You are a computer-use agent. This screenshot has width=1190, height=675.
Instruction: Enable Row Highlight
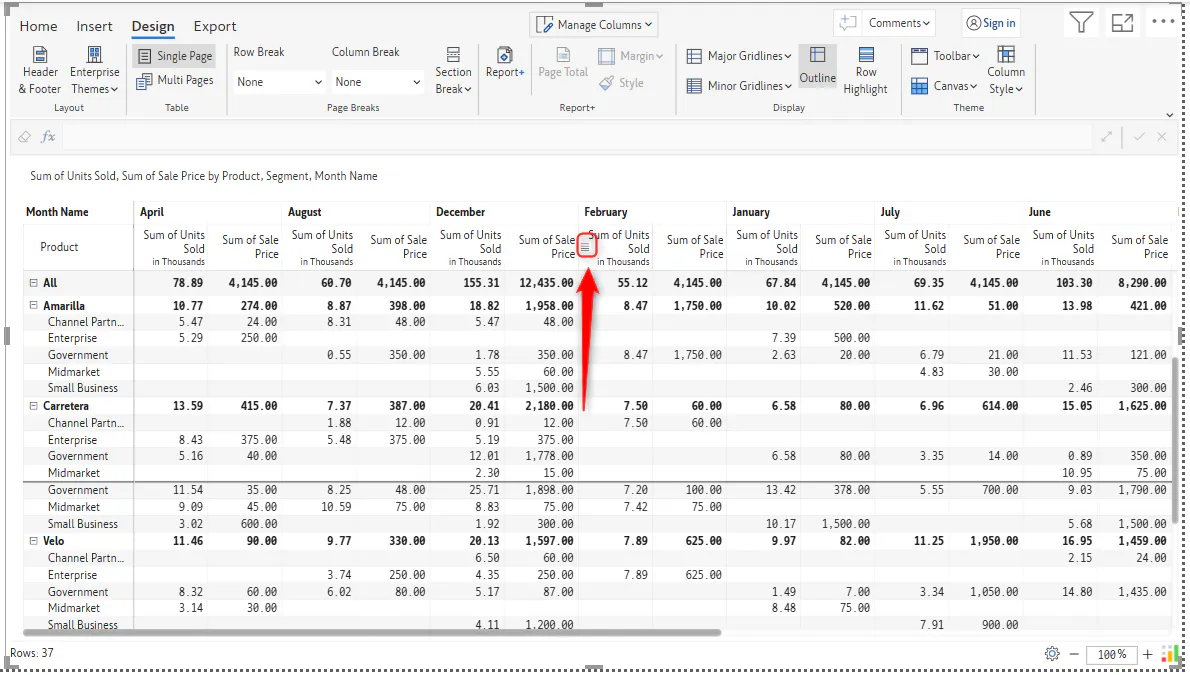(x=865, y=71)
